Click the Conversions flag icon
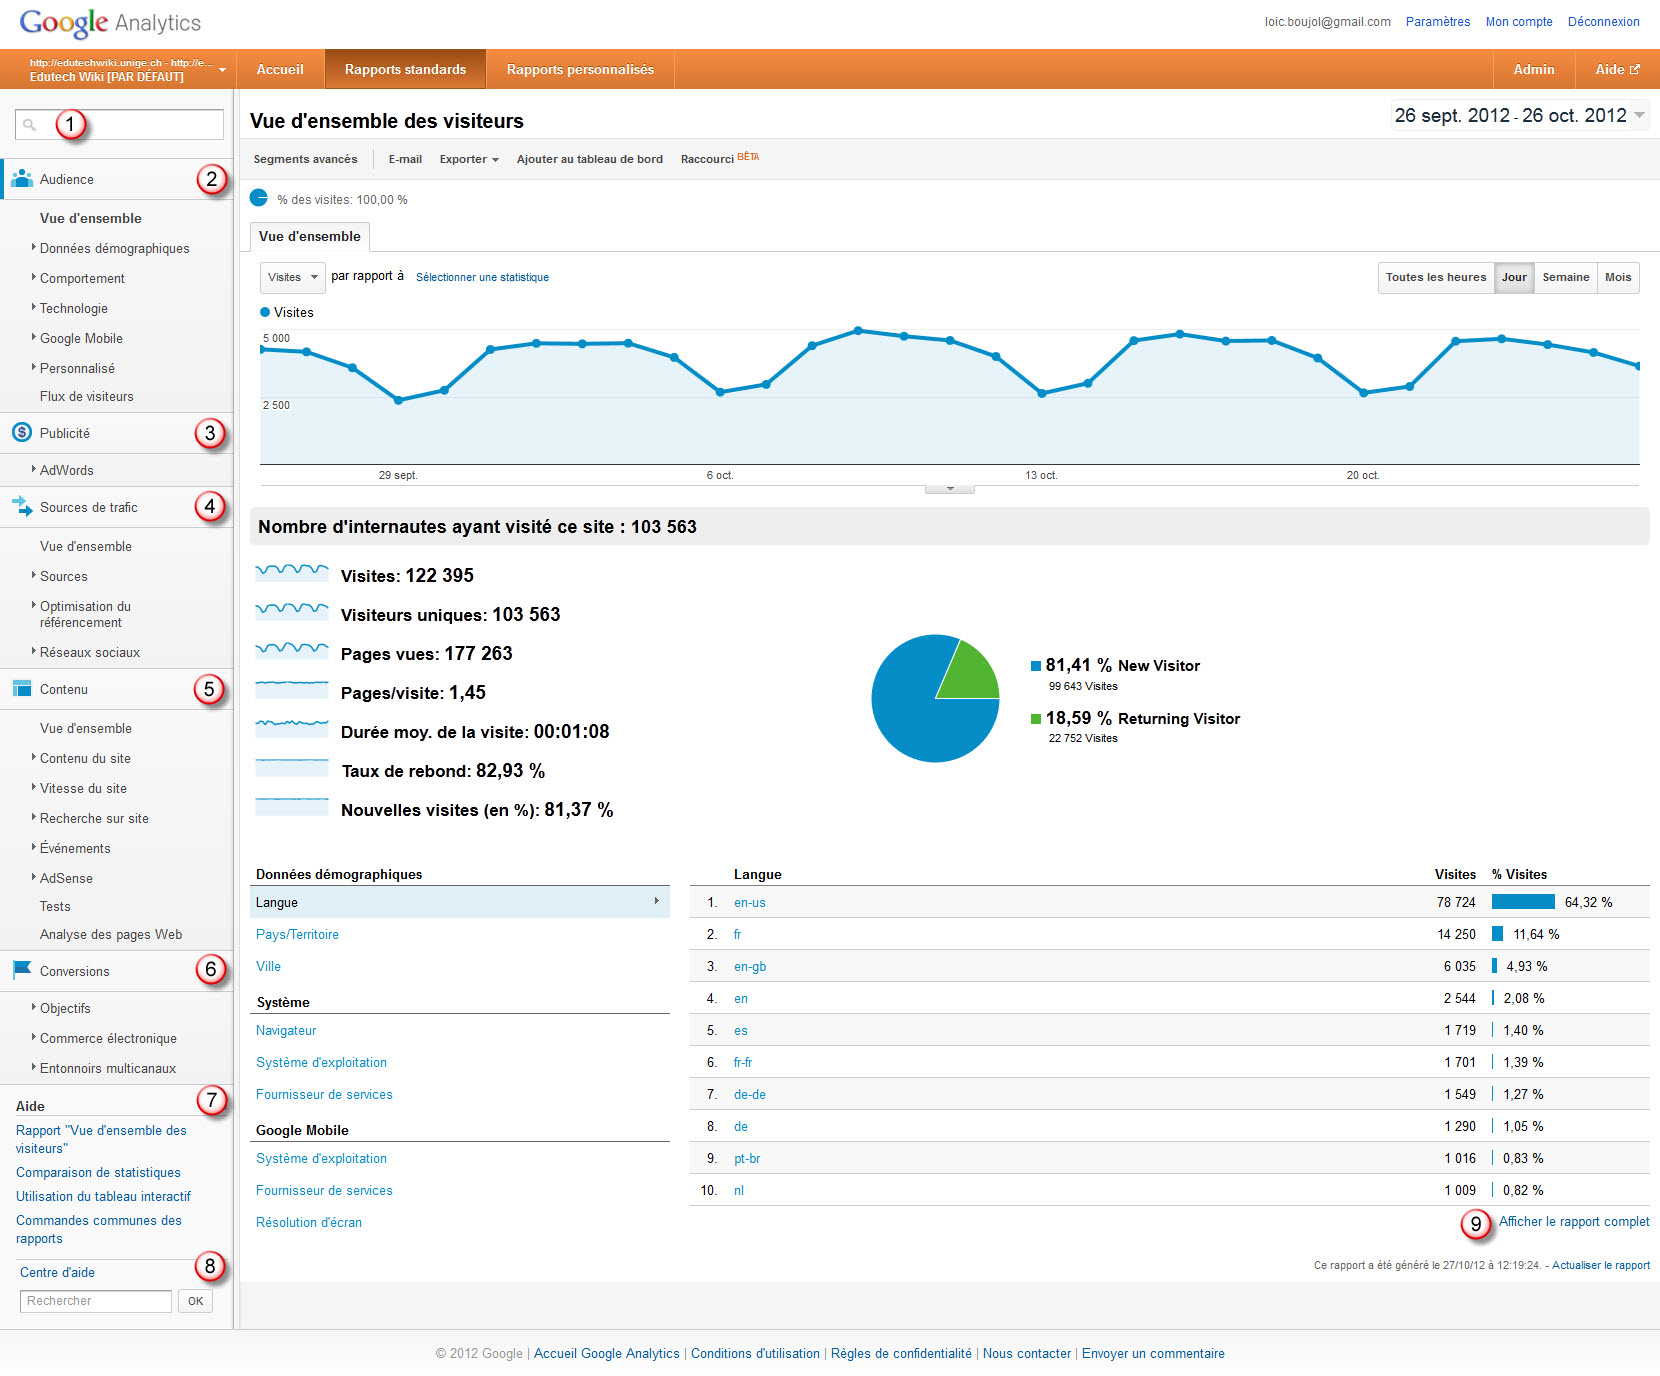Screen dimensions: 1660x1376 pyautogui.click(x=22, y=970)
